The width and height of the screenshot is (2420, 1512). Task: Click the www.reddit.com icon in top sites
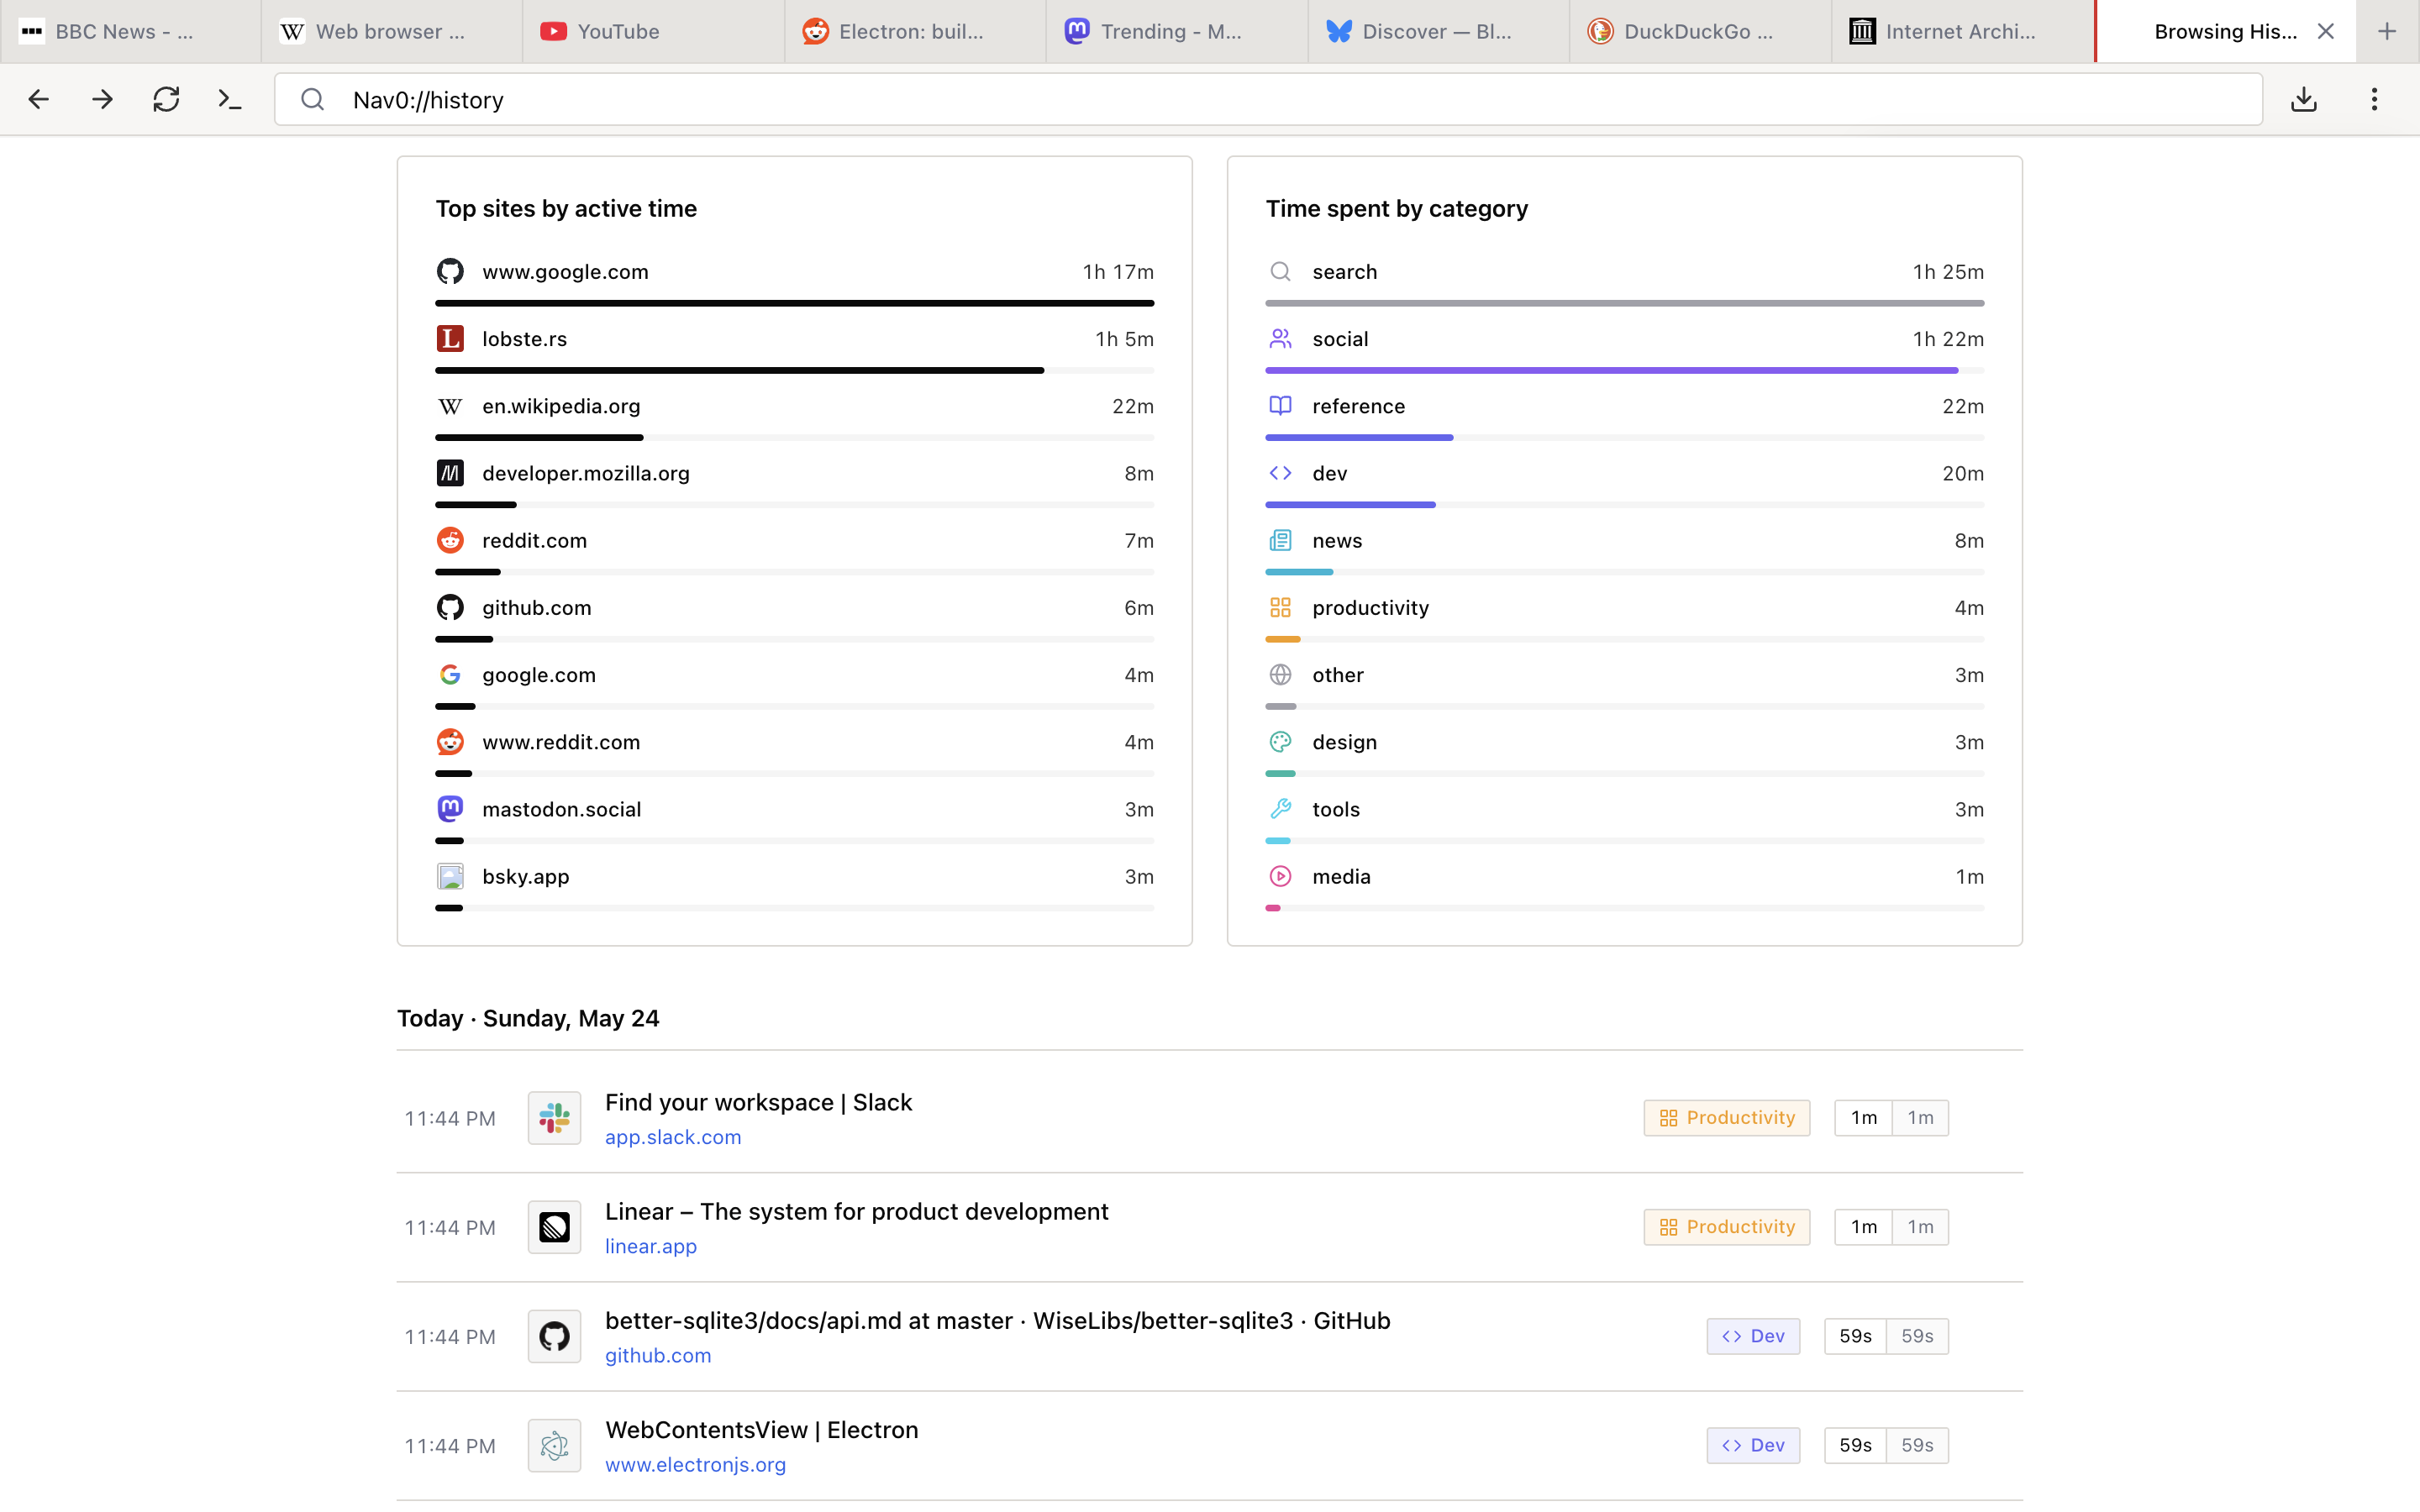point(450,742)
